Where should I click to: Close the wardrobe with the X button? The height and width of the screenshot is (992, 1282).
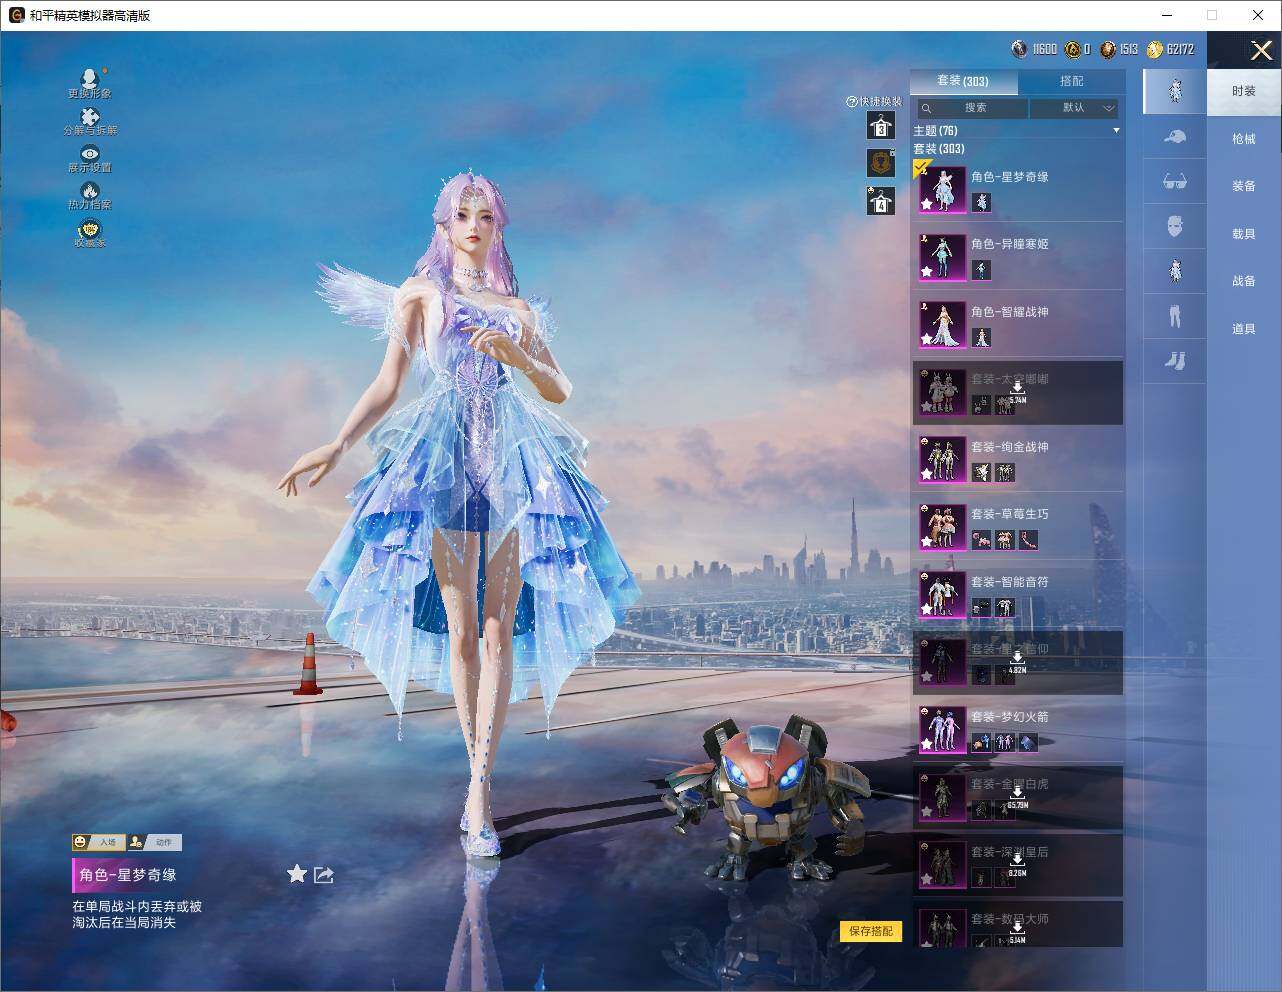1261,50
